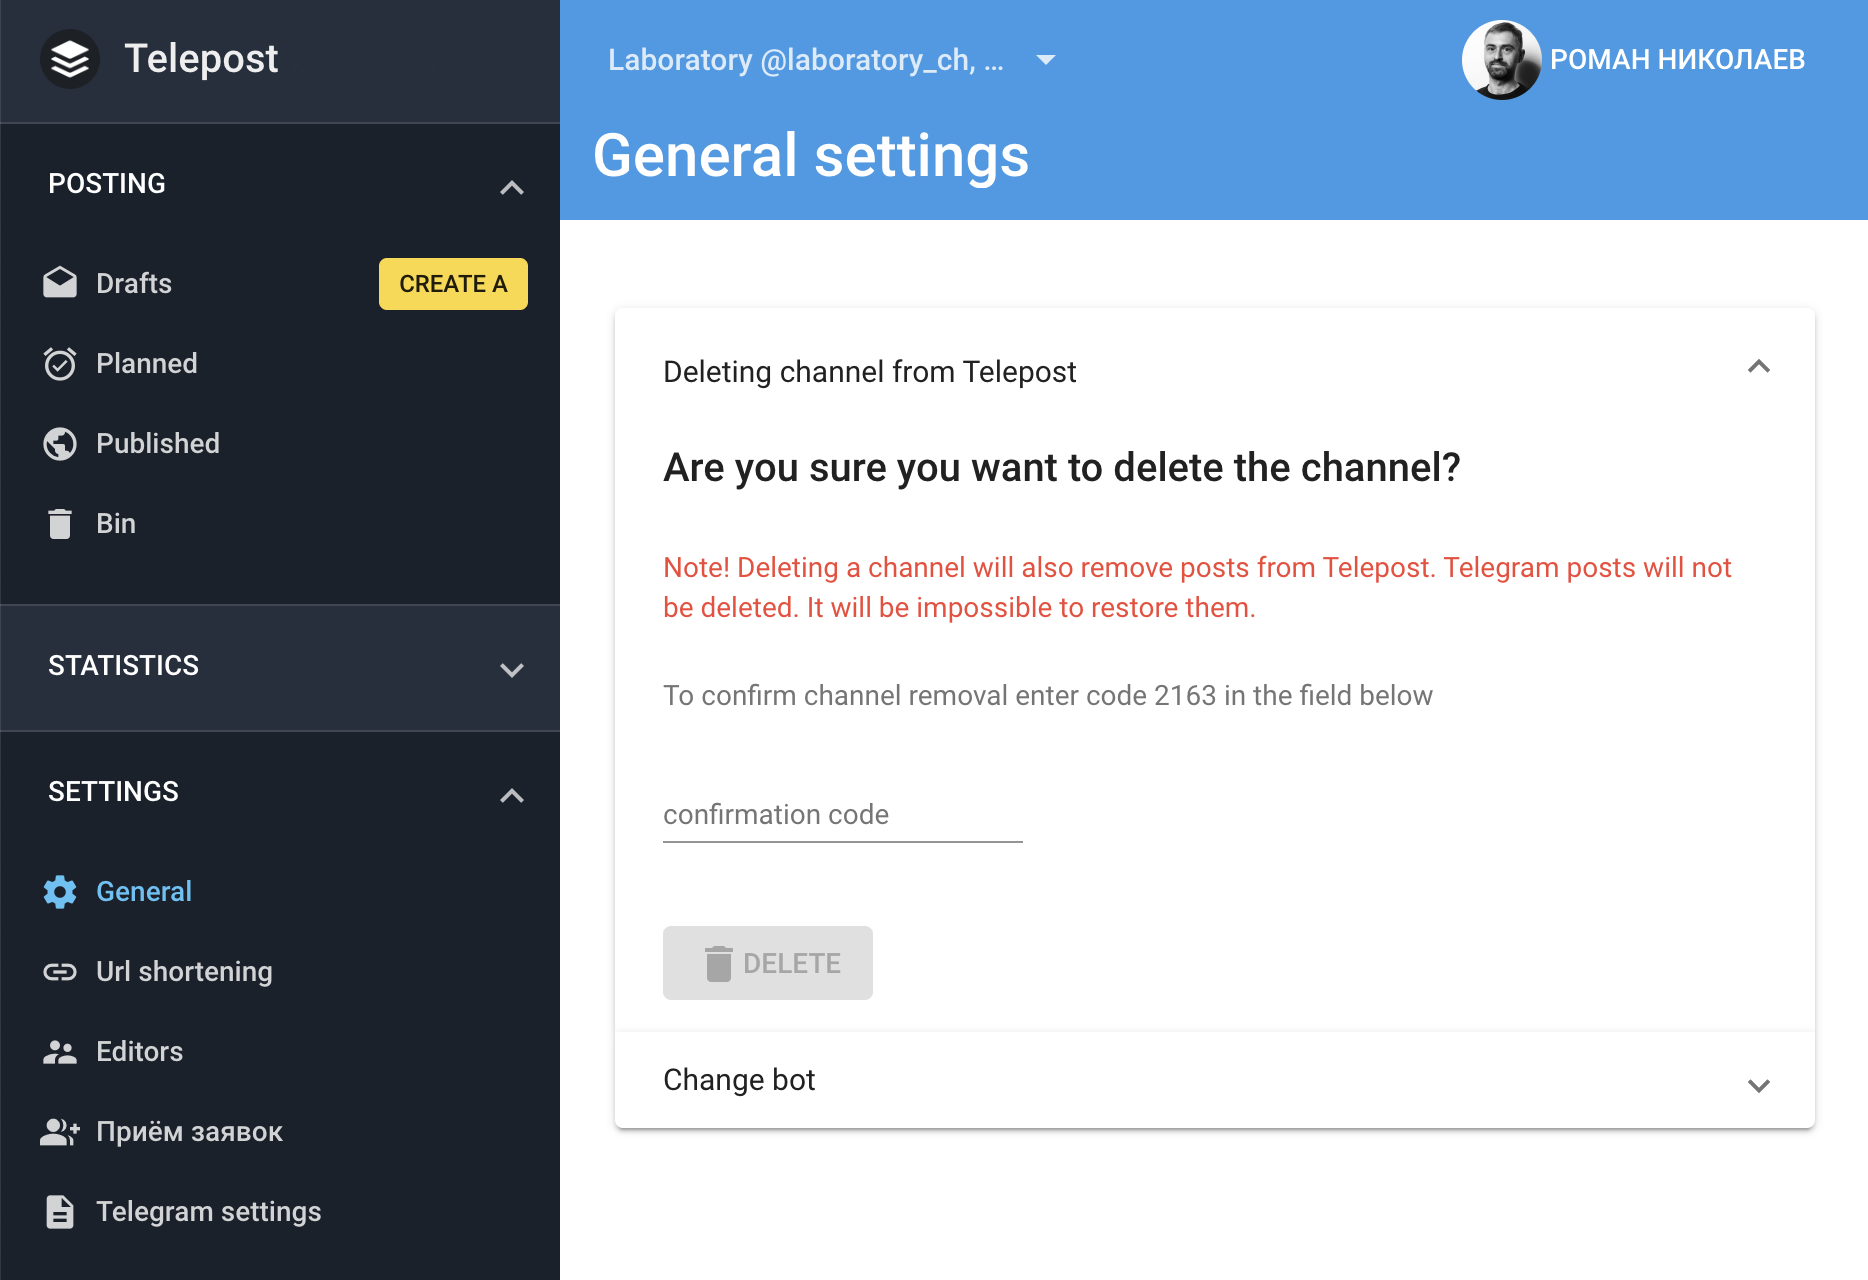Click the Editors people icon
The image size is (1868, 1280).
coord(60,1051)
